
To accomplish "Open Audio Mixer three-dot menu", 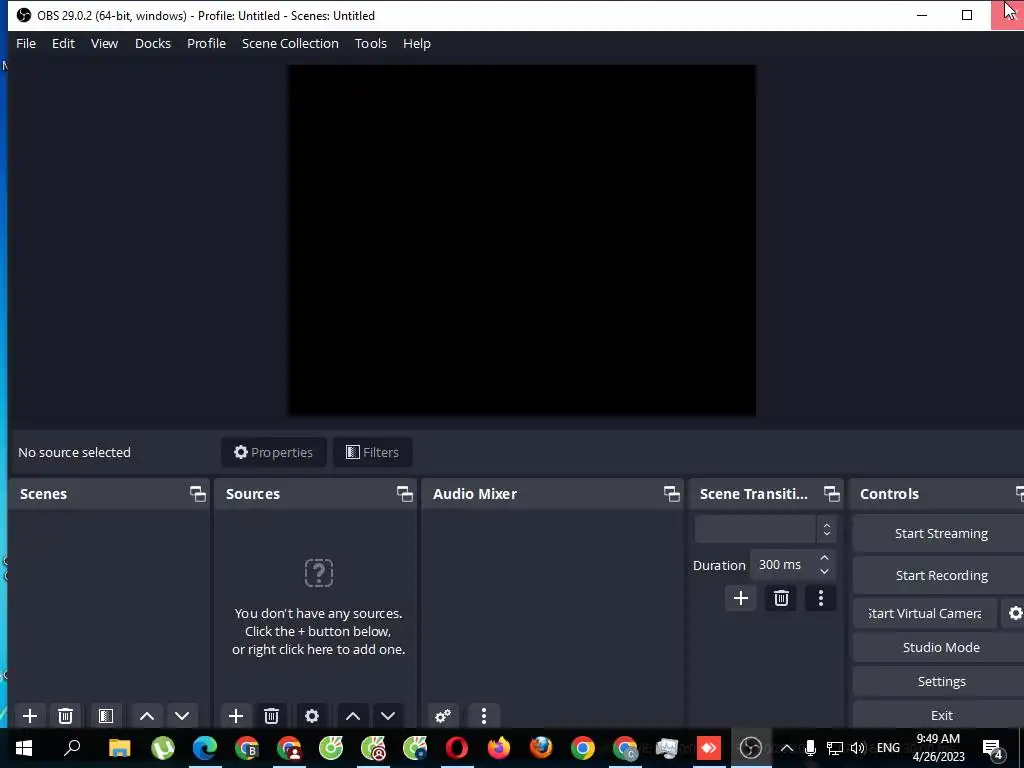I will [484, 716].
